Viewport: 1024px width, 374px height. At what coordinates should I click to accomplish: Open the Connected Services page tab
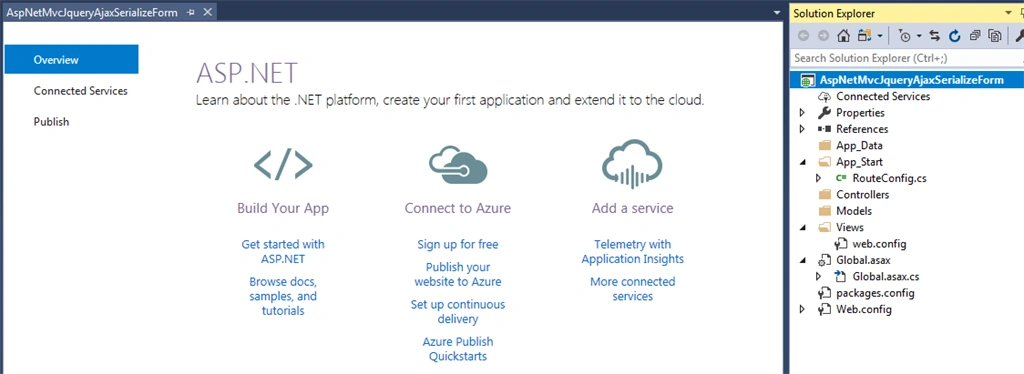81,91
